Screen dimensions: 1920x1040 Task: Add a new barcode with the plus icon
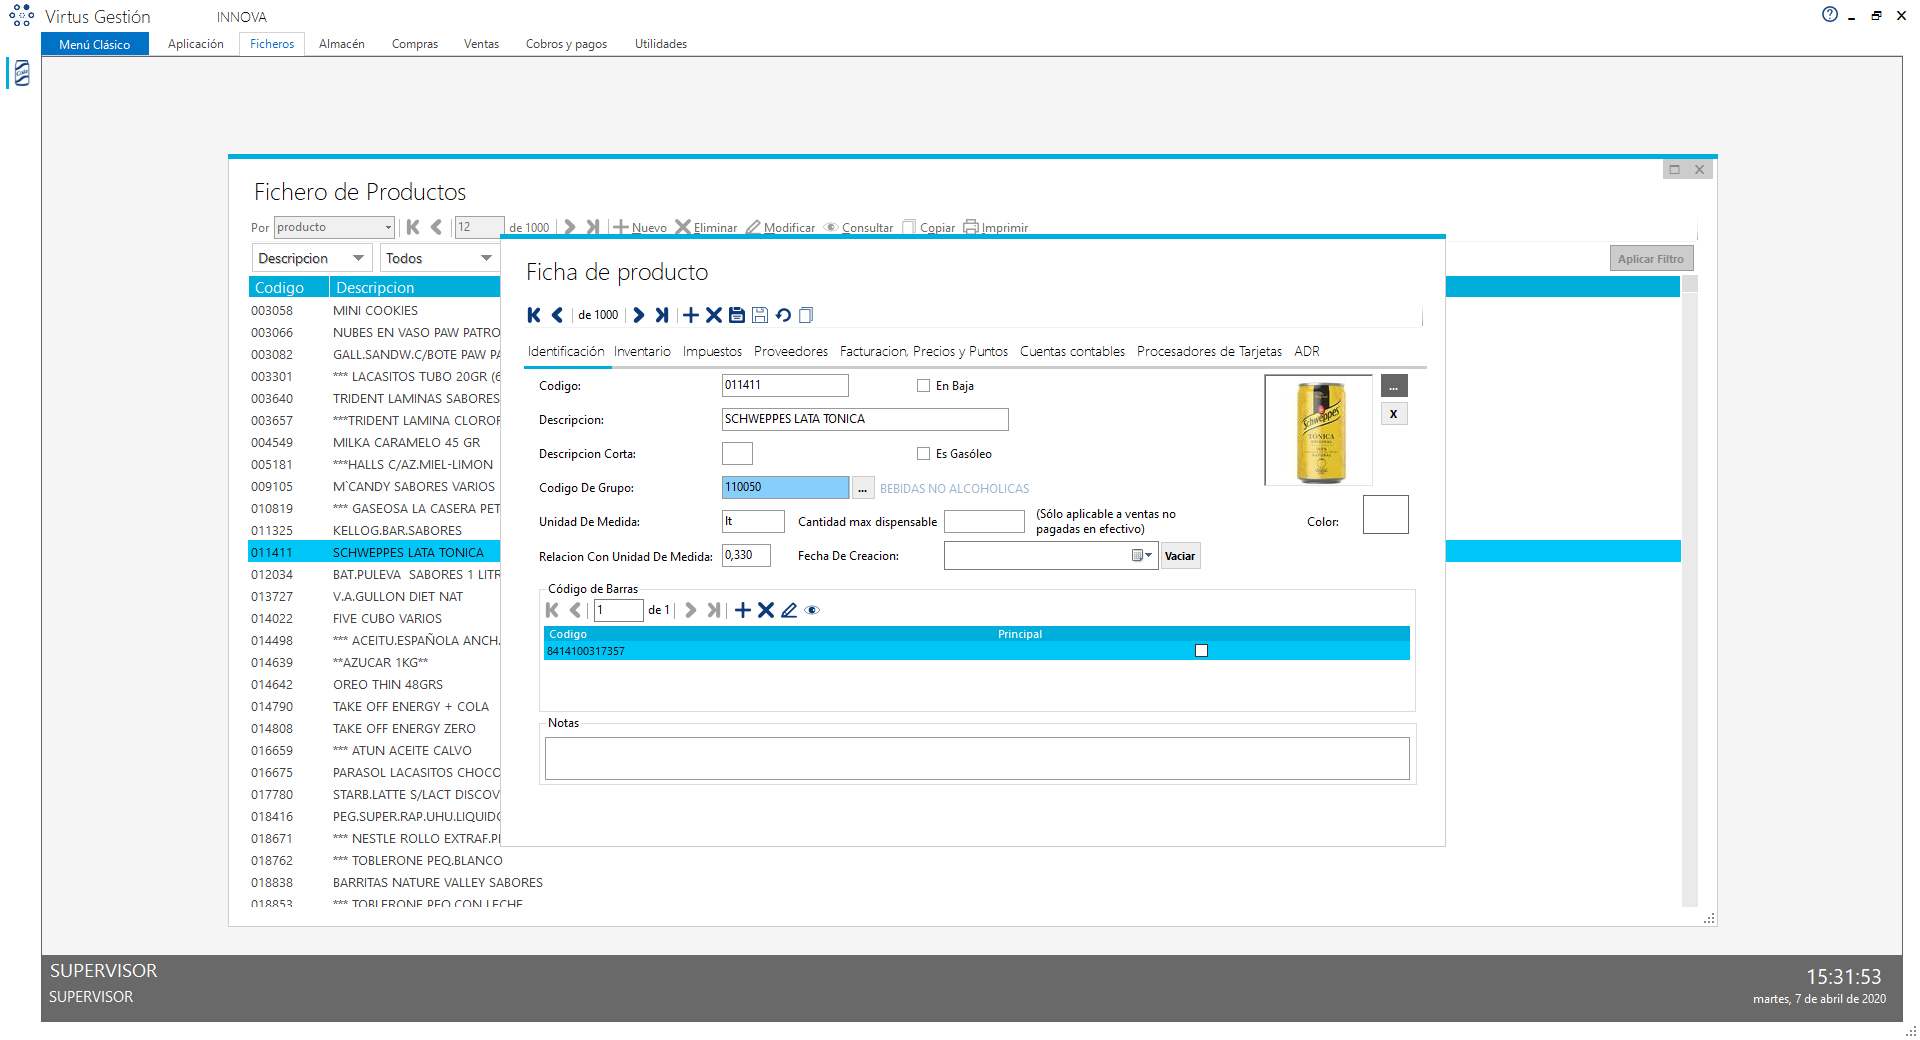coord(742,610)
